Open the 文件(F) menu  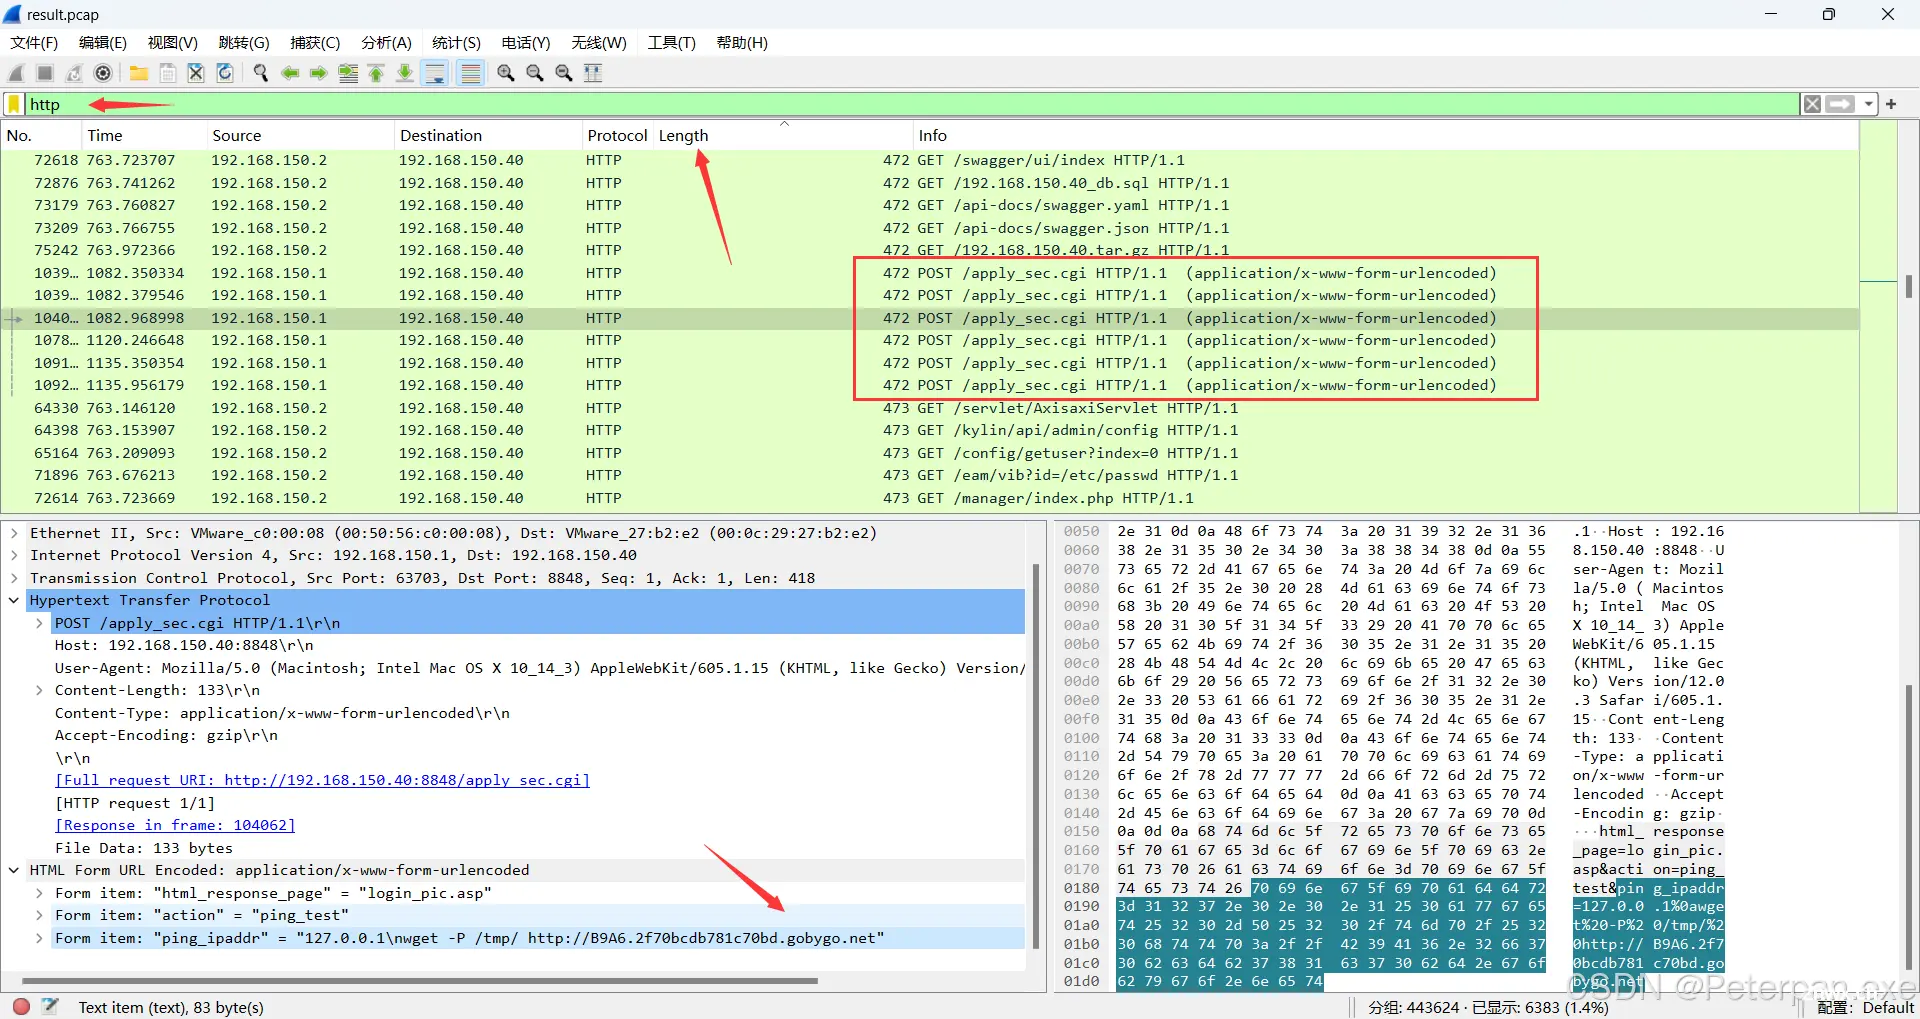click(x=34, y=43)
